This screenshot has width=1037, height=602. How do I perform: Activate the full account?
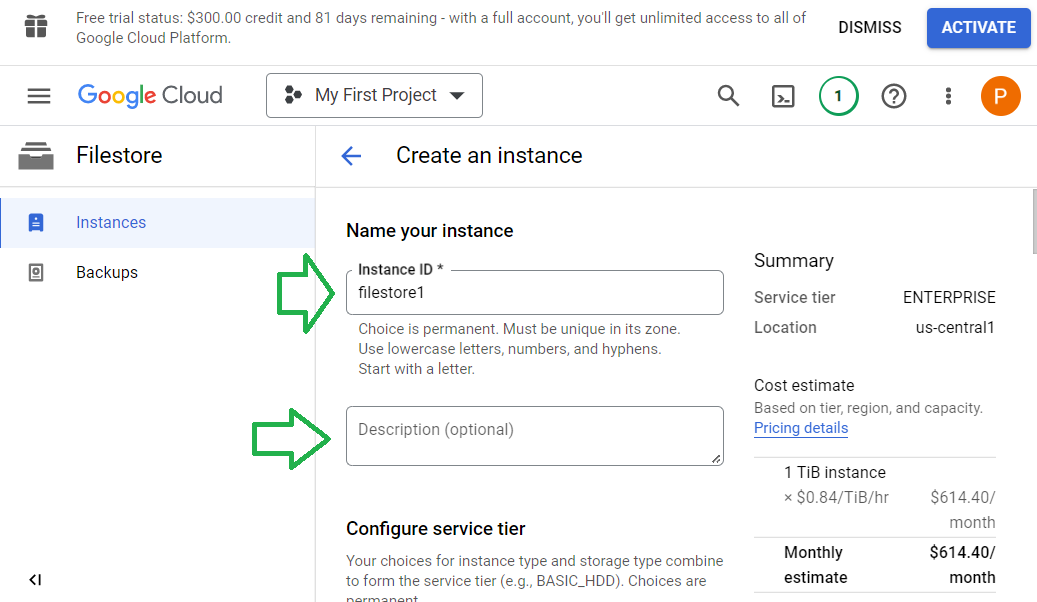click(978, 27)
